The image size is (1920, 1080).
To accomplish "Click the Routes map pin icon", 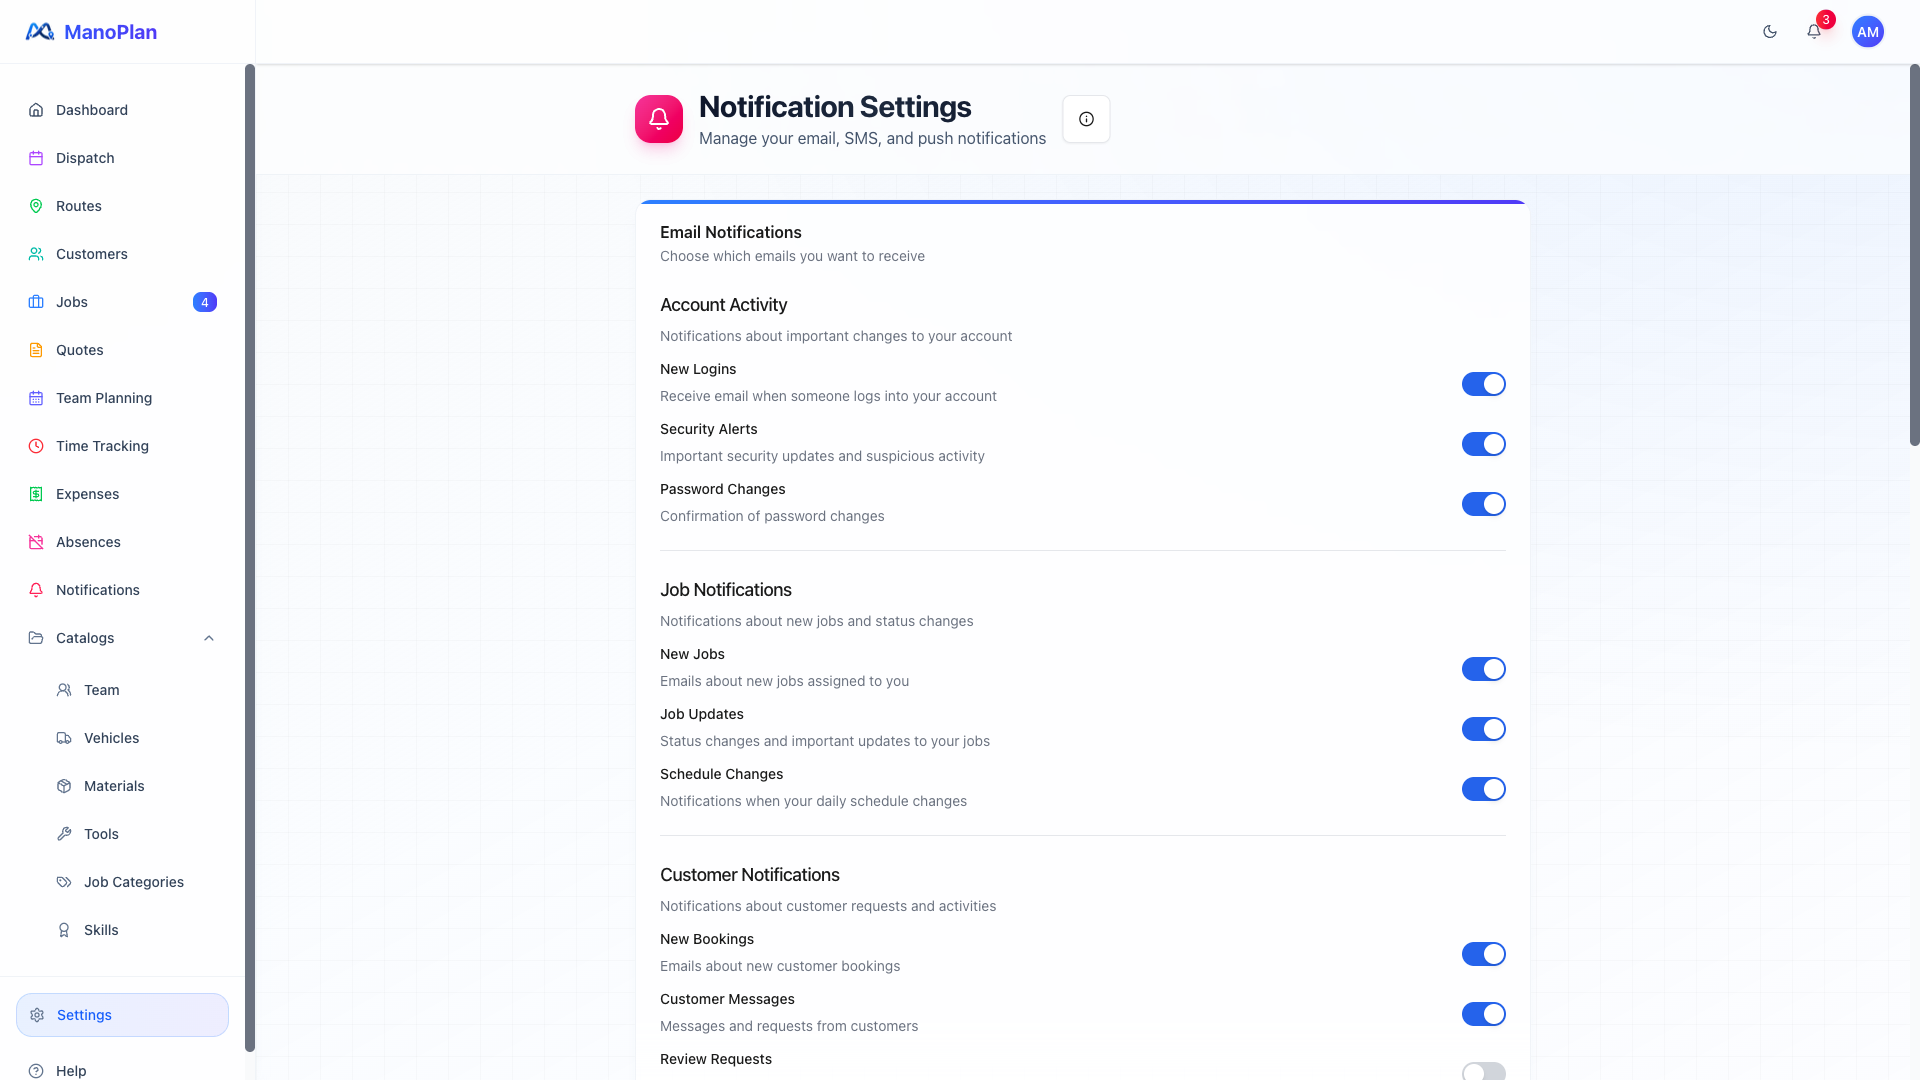I will point(36,206).
